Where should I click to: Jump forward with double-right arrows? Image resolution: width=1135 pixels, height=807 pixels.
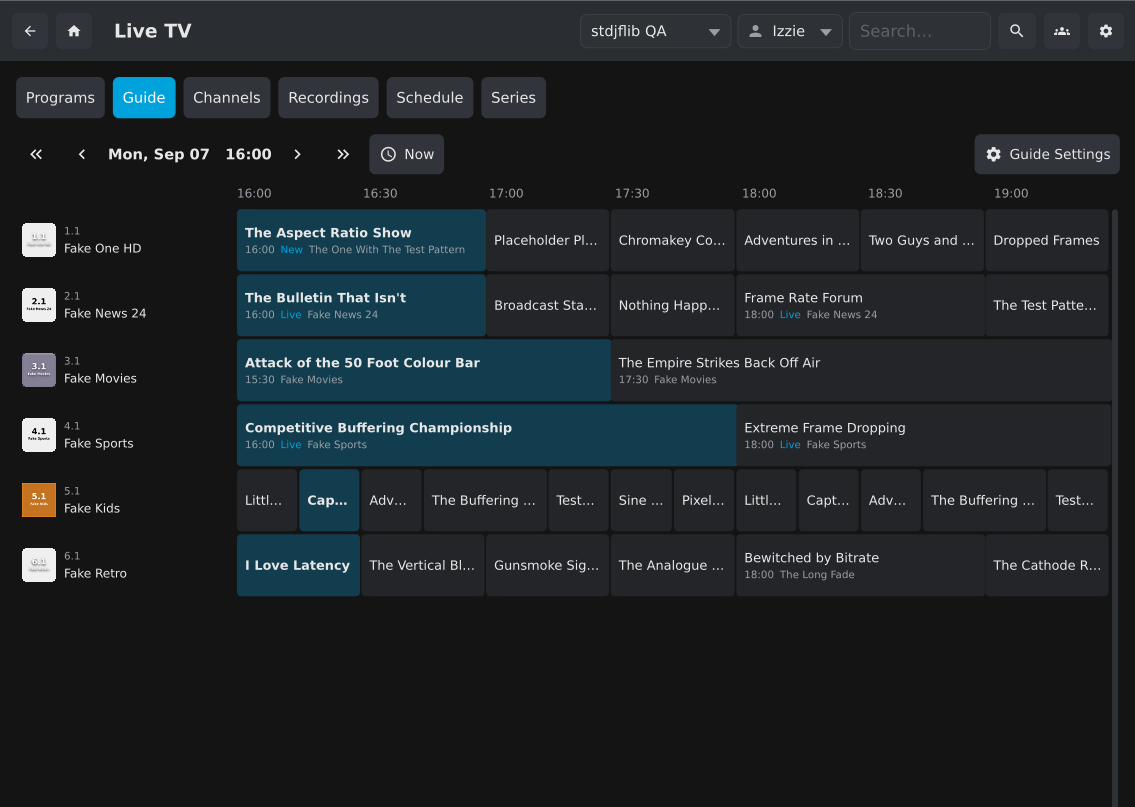(343, 154)
